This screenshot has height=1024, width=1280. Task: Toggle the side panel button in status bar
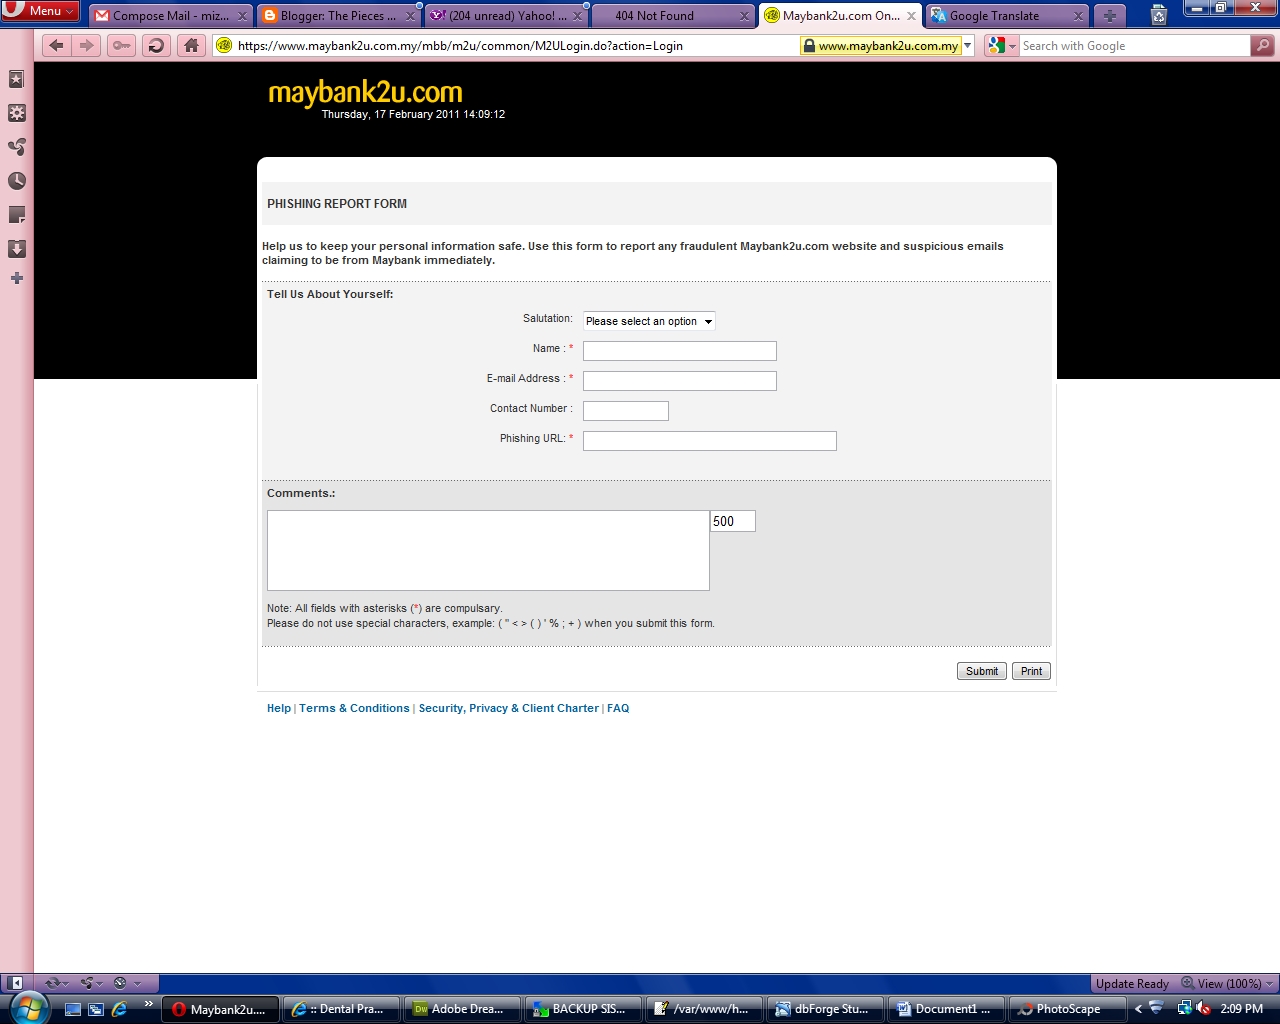[x=15, y=983]
